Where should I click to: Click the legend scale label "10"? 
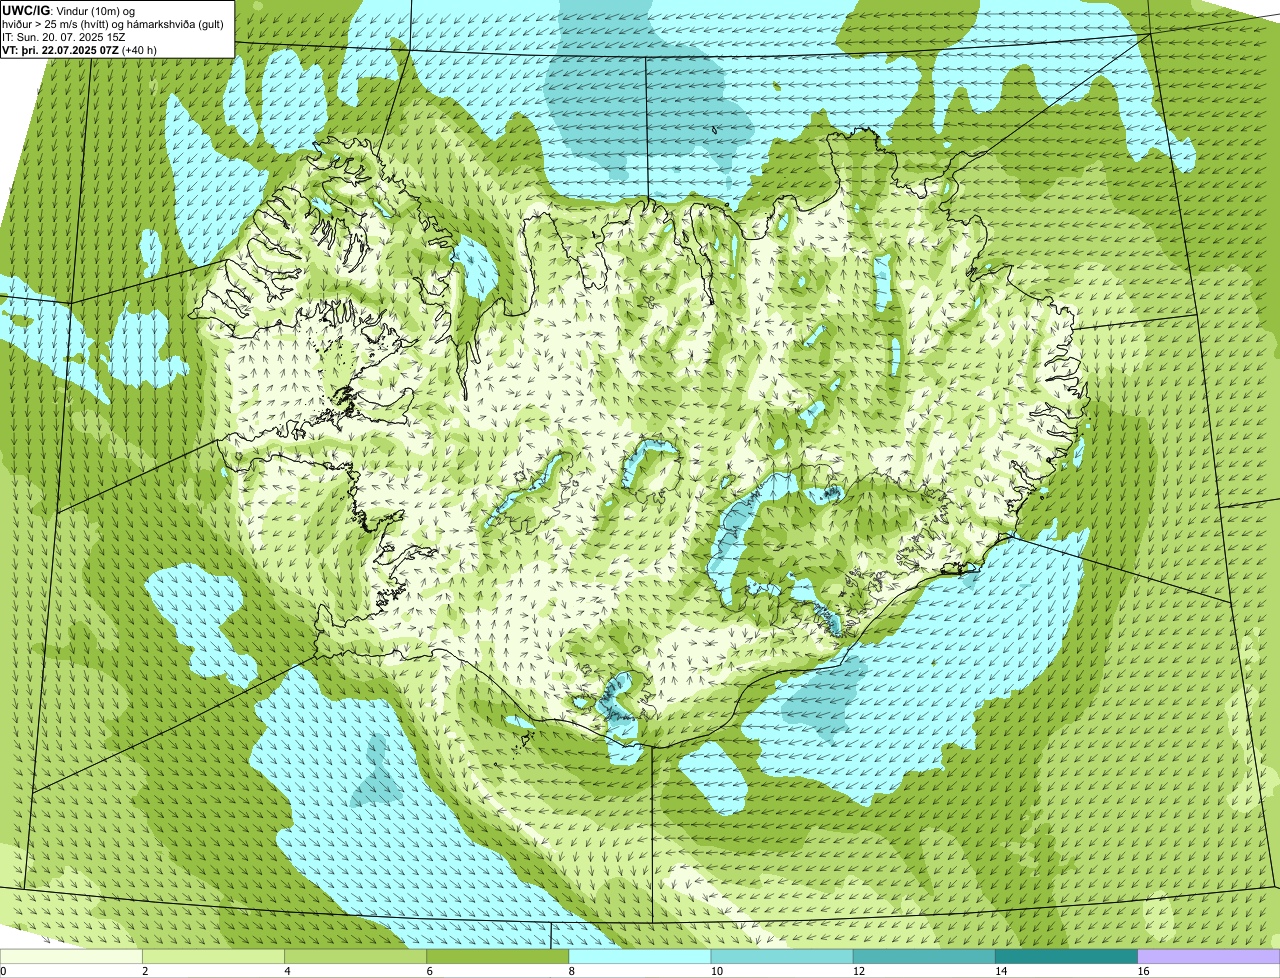tap(716, 971)
